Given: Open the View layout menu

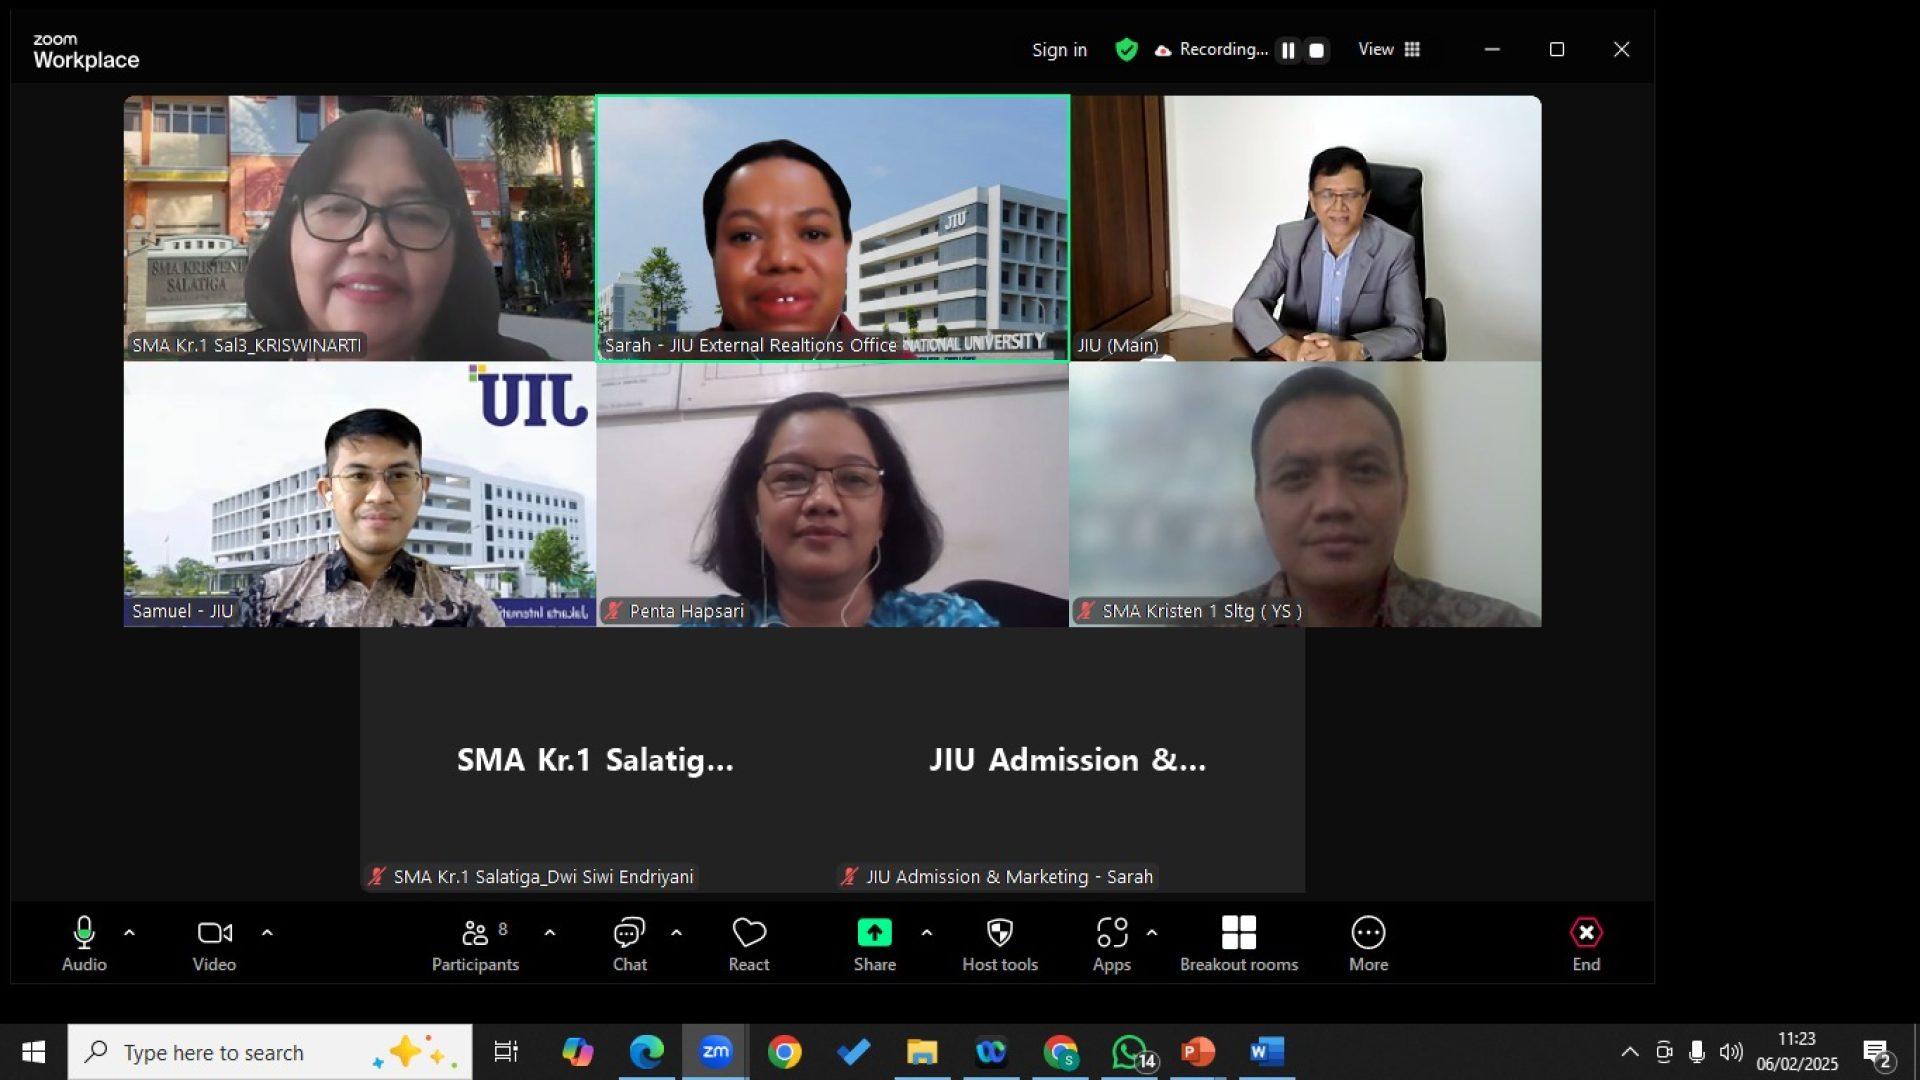Looking at the screenshot, I should click(1388, 50).
